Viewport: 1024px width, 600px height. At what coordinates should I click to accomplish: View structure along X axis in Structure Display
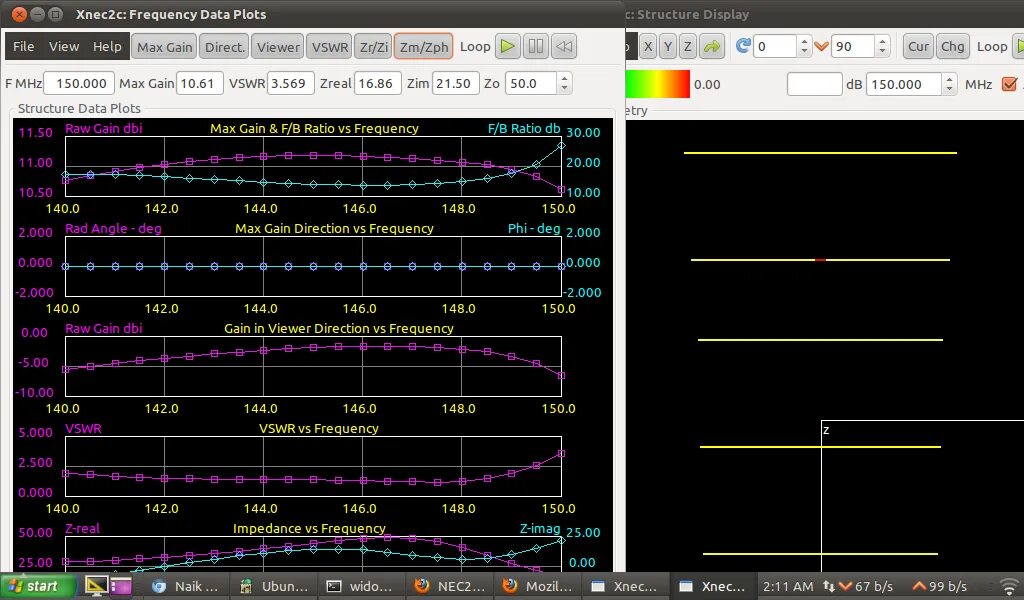click(x=648, y=46)
